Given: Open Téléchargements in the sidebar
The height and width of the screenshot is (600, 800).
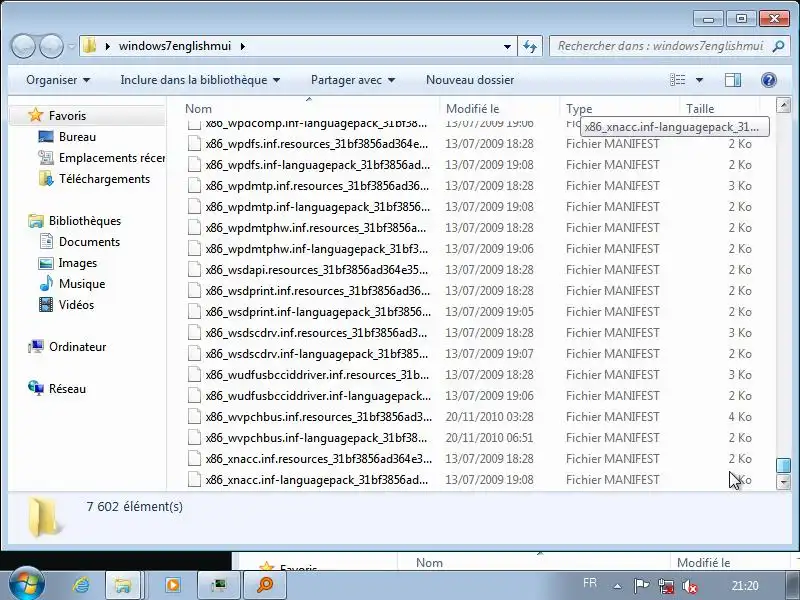Looking at the screenshot, I should click(94, 179).
